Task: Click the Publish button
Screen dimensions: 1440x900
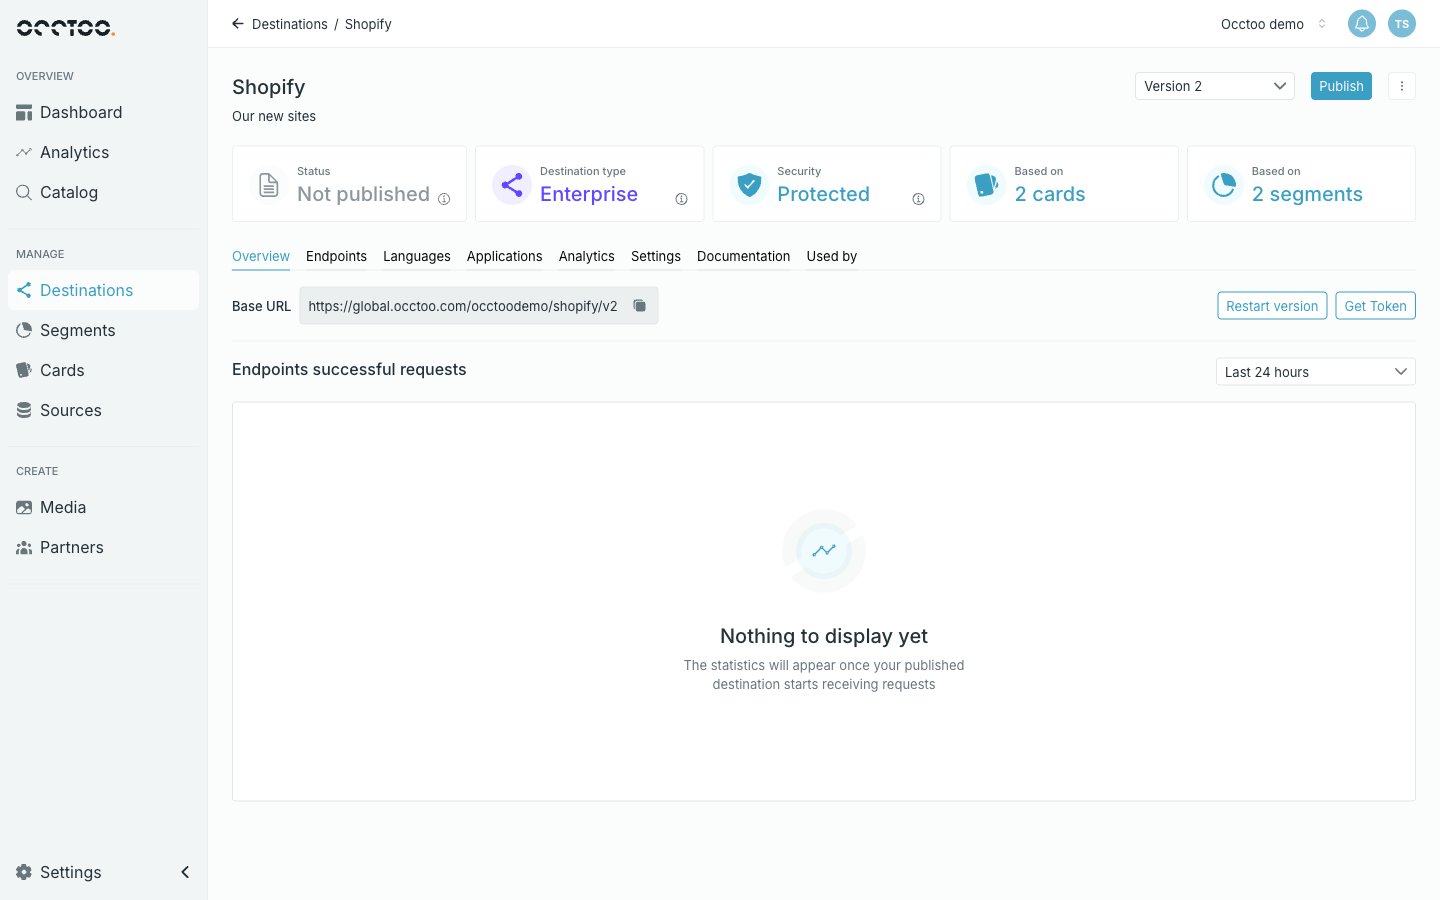Action: [x=1341, y=86]
